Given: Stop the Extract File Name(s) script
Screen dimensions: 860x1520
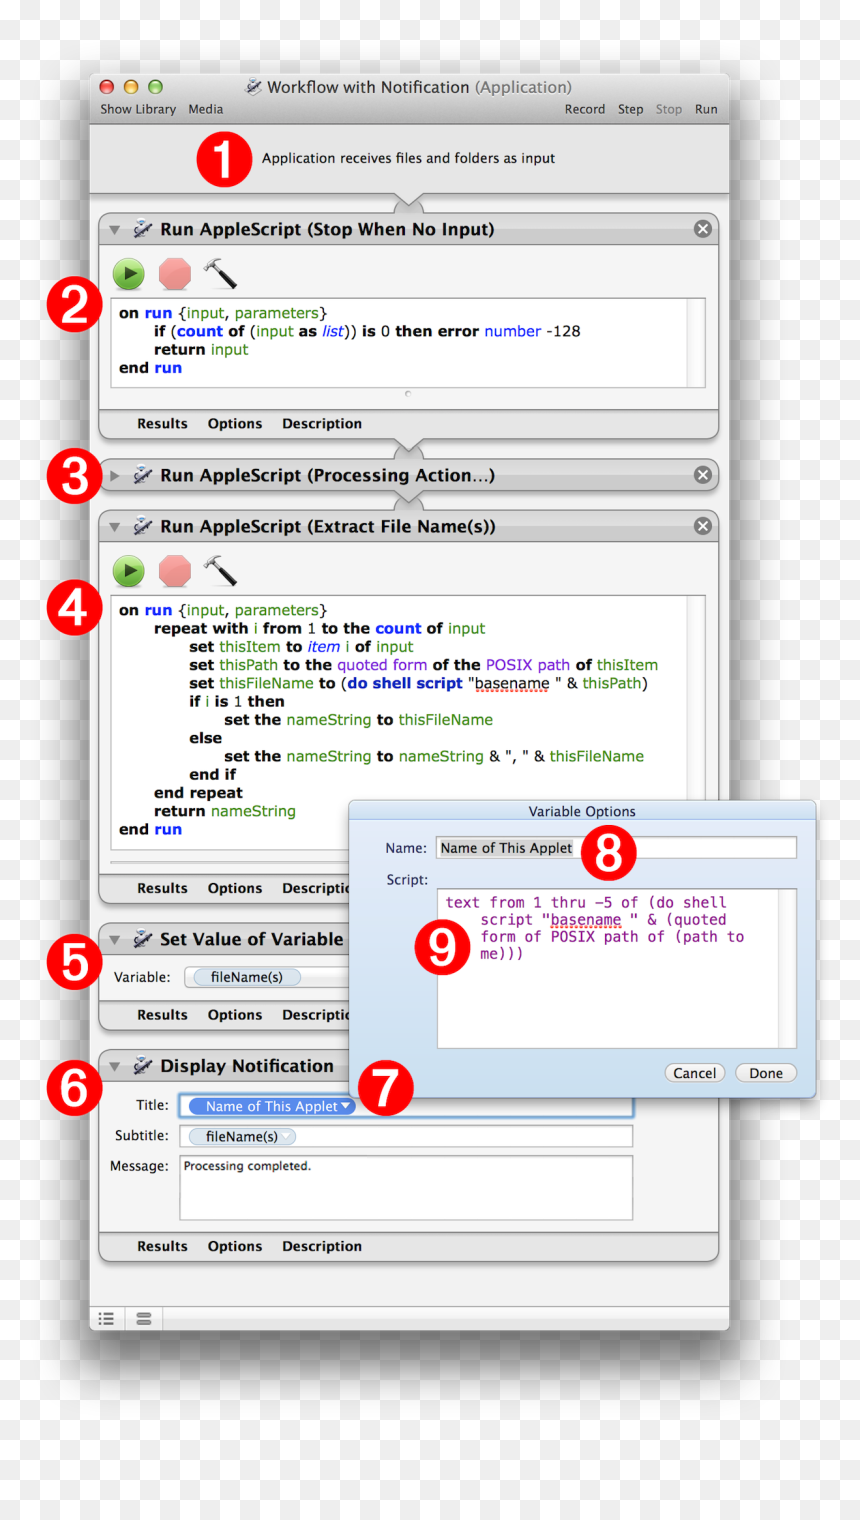Looking at the screenshot, I should (174, 570).
